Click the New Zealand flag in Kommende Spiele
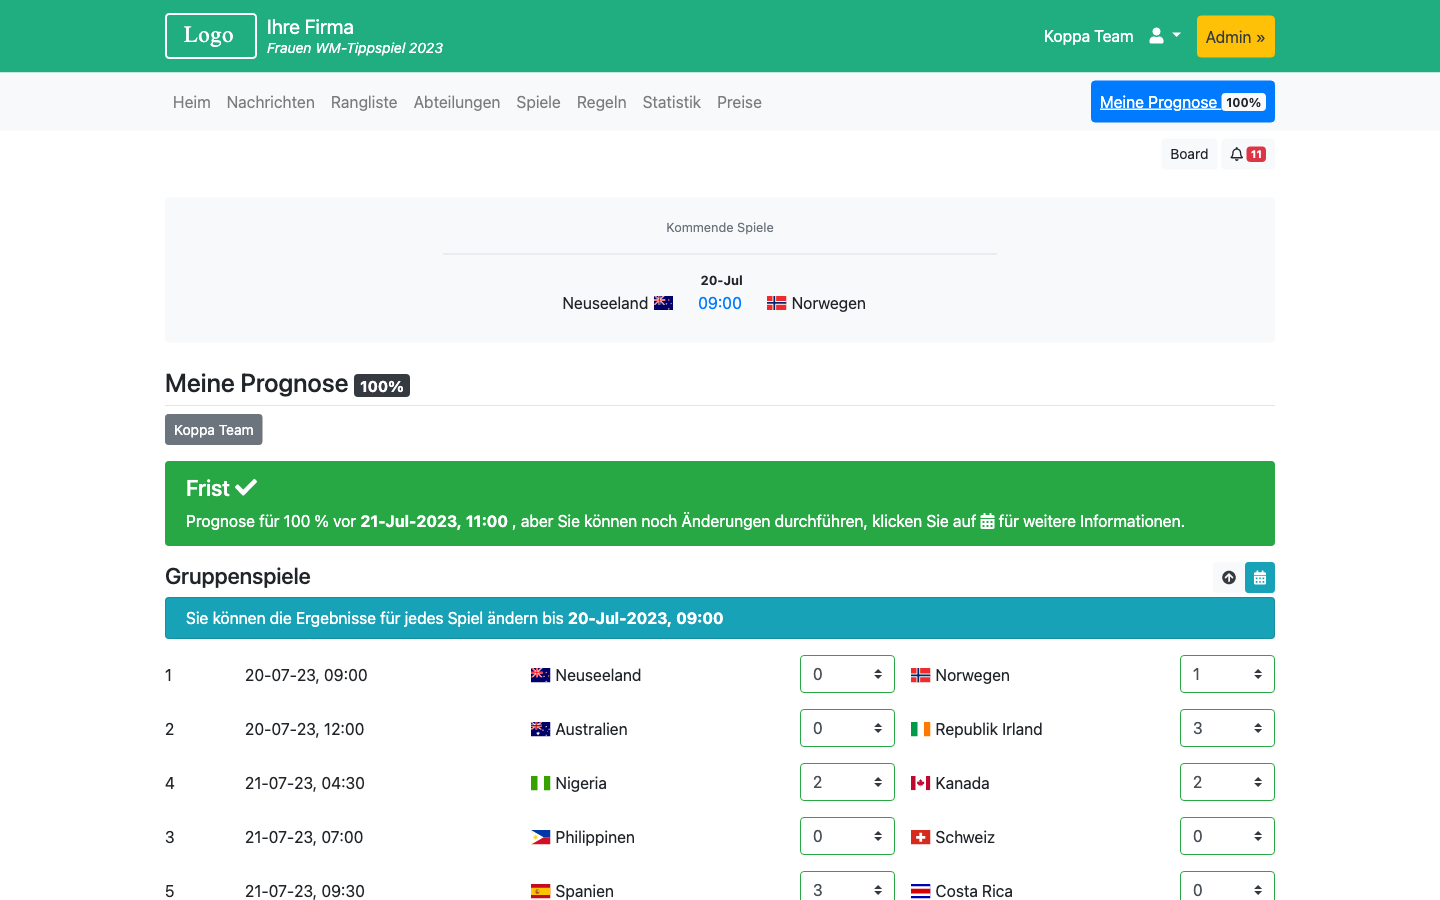This screenshot has width=1440, height=900. (663, 303)
